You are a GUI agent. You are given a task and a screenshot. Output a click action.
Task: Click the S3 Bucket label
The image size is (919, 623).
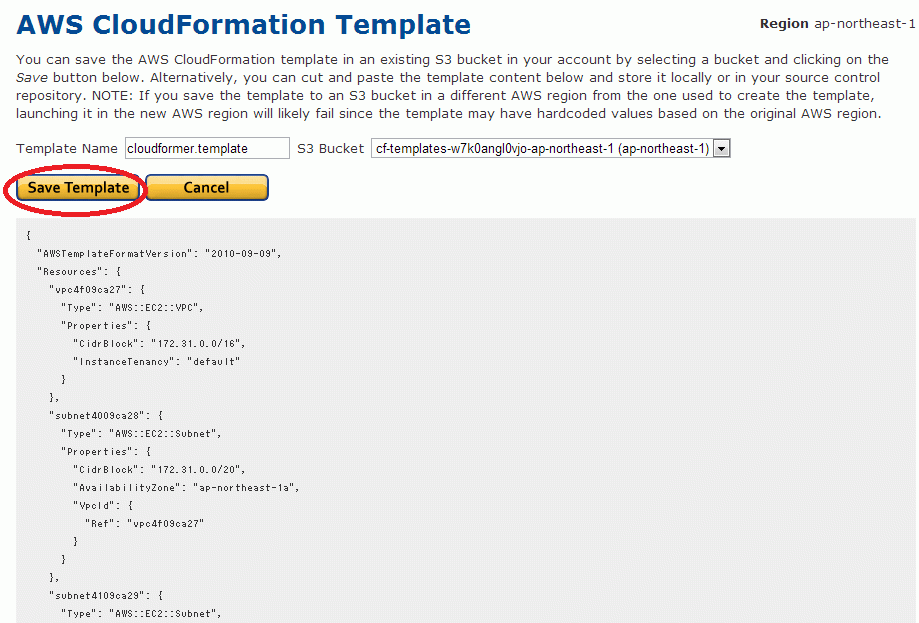331,149
